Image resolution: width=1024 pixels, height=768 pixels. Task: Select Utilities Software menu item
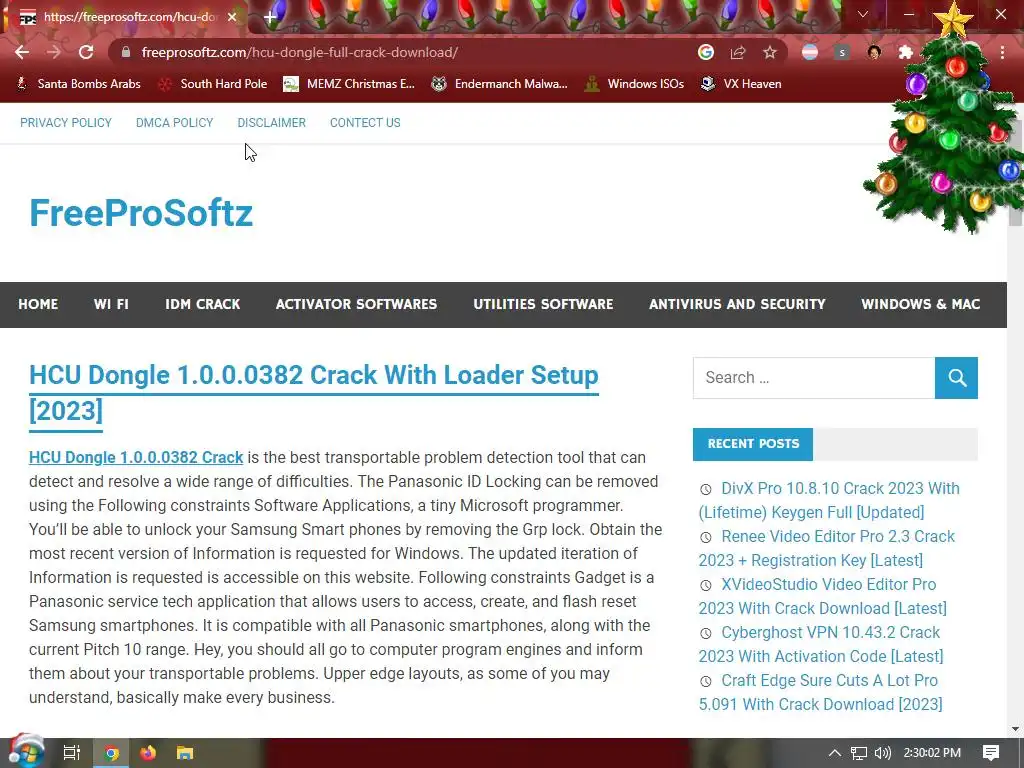click(x=543, y=304)
